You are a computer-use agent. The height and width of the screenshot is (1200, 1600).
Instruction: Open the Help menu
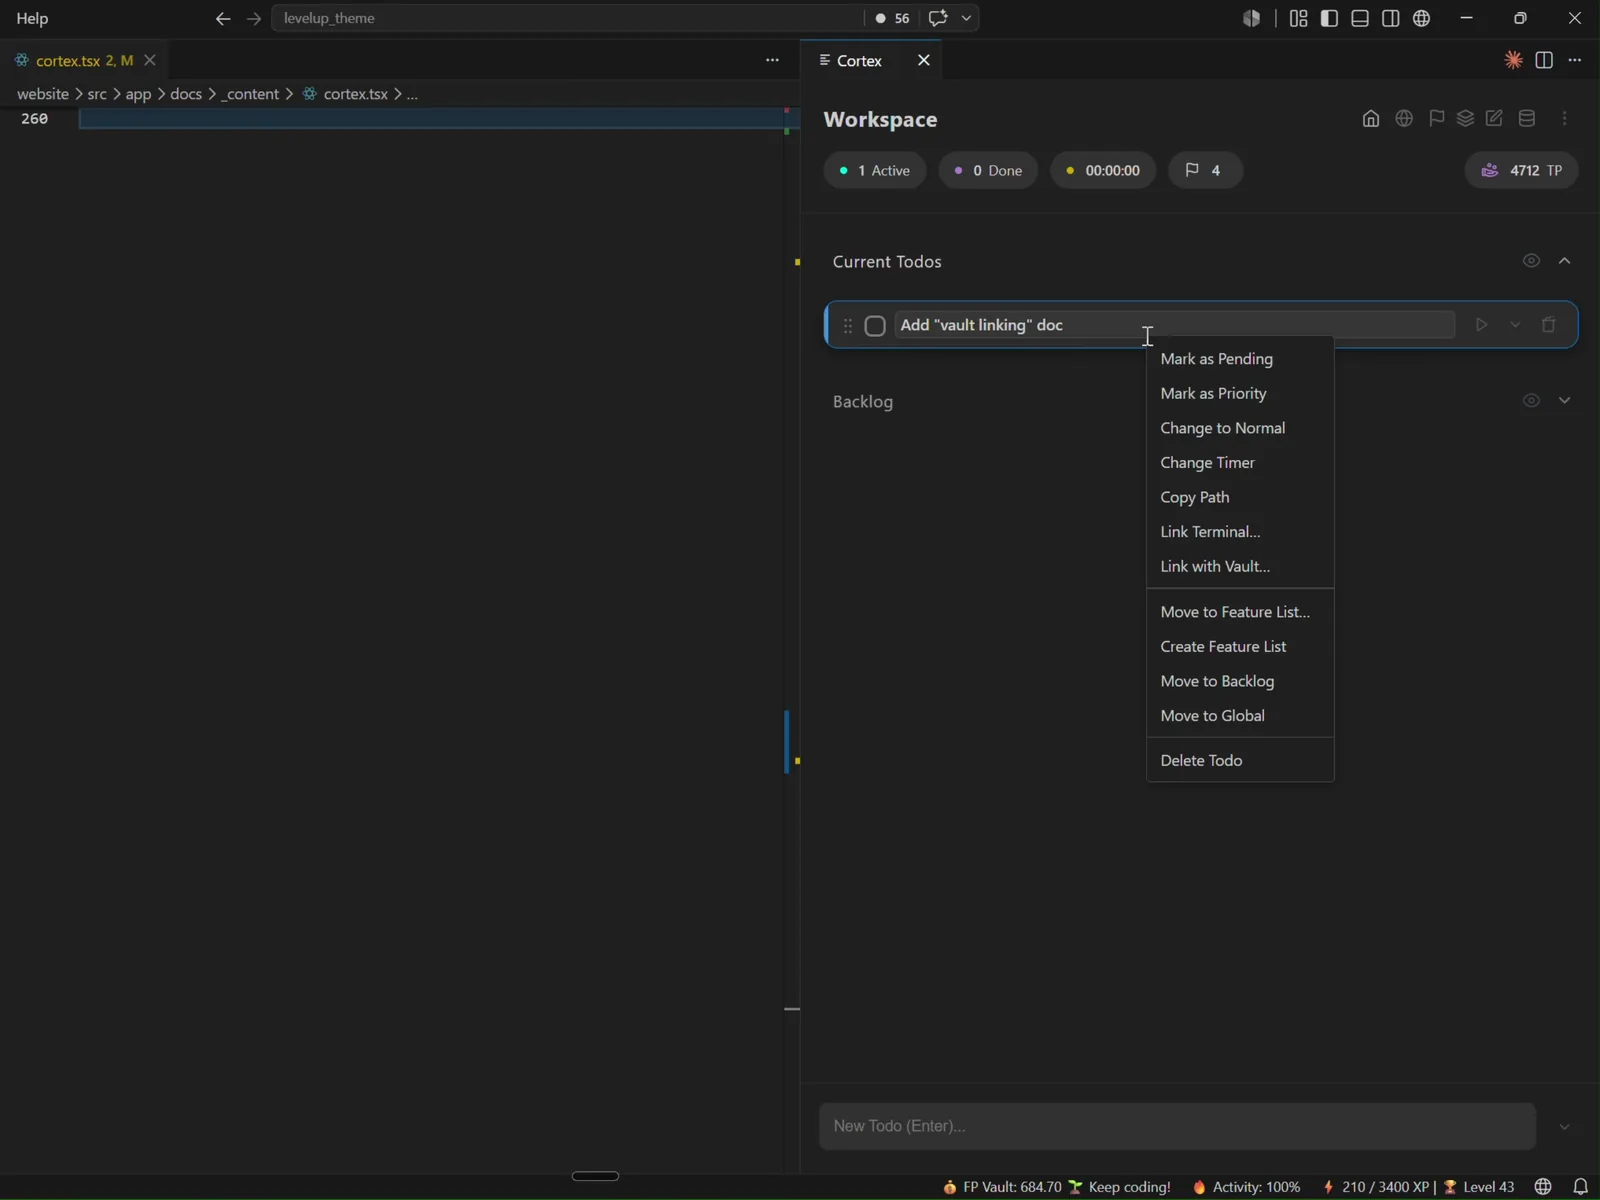(x=32, y=18)
